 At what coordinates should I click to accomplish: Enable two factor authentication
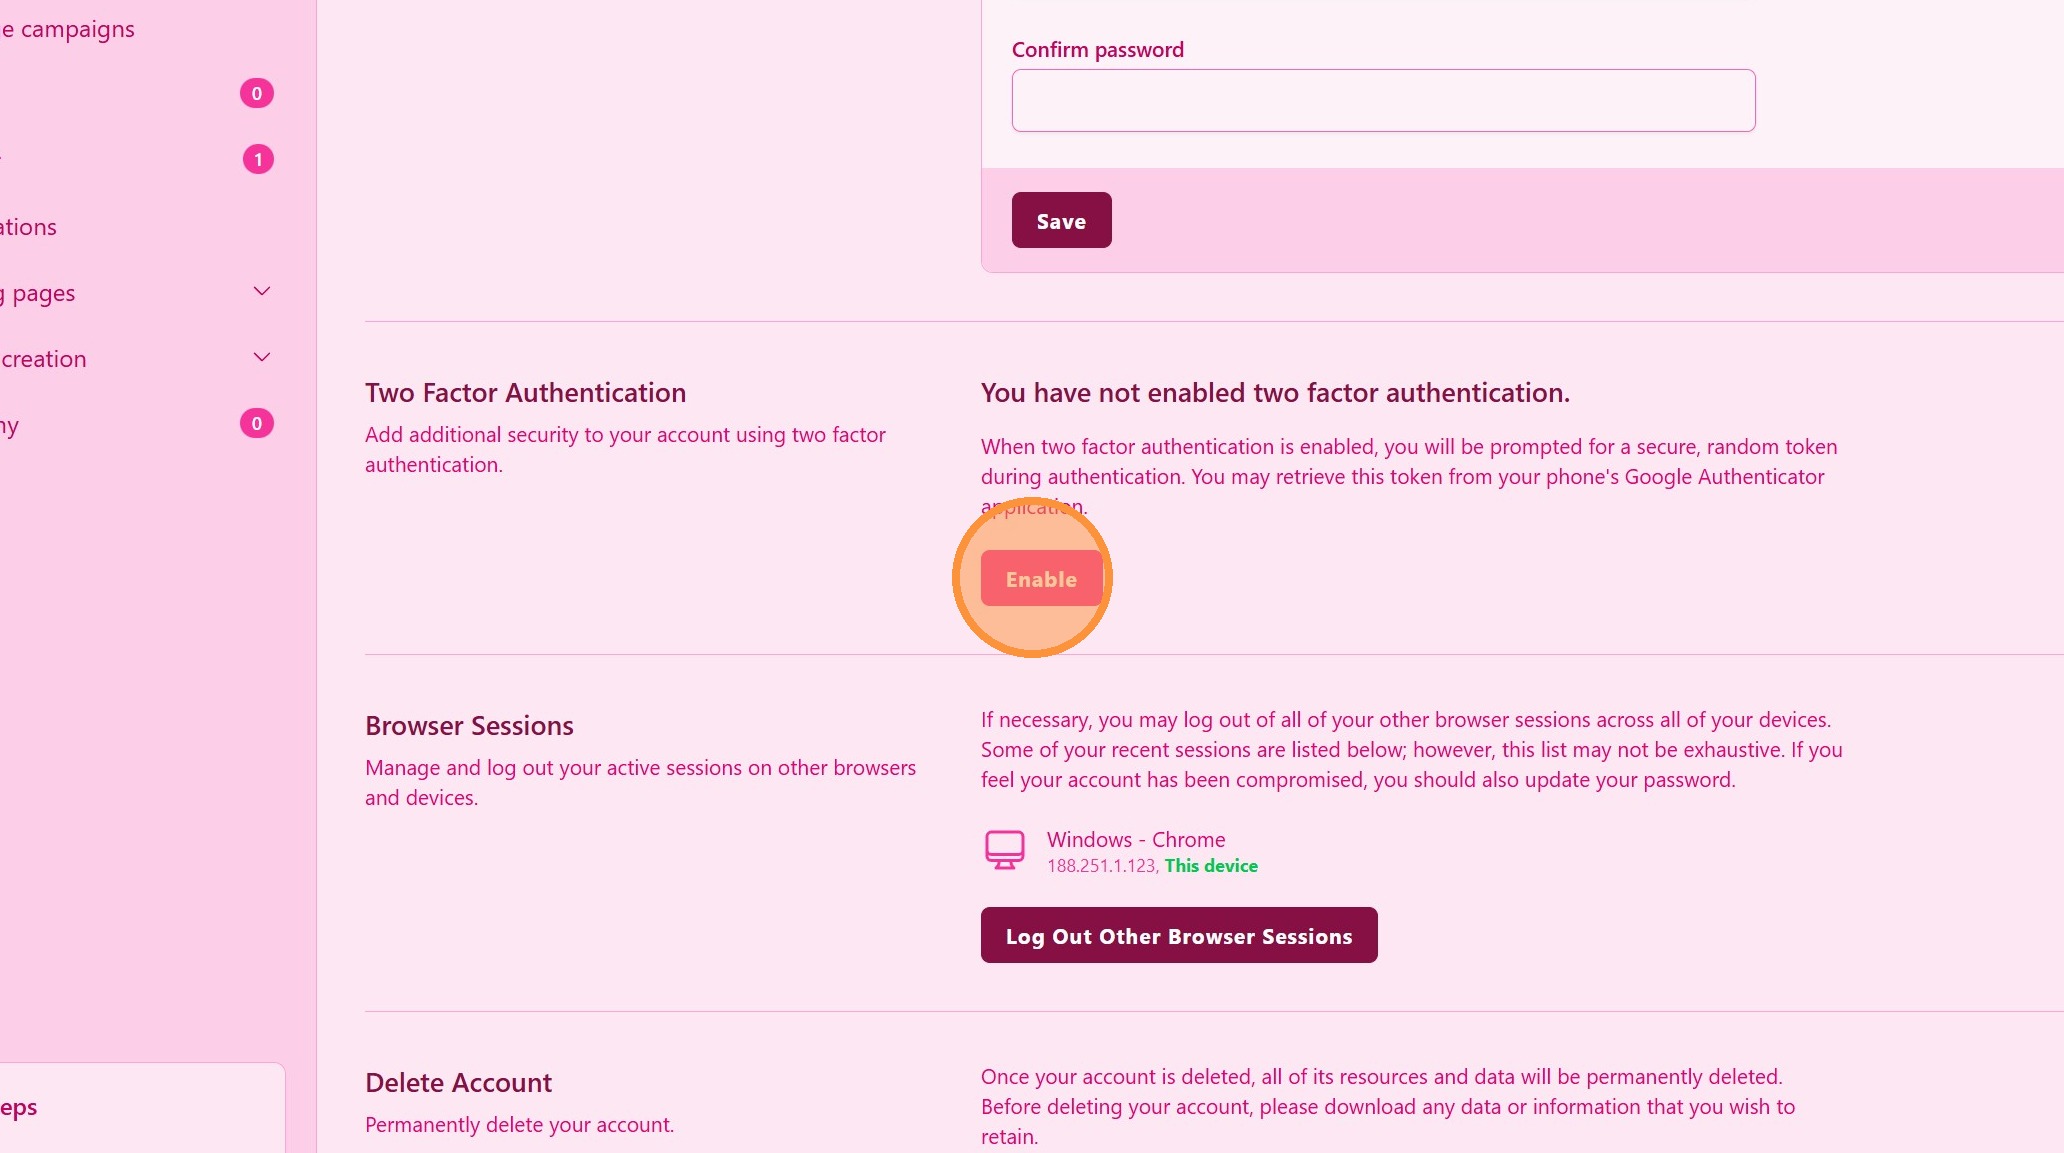[1041, 579]
